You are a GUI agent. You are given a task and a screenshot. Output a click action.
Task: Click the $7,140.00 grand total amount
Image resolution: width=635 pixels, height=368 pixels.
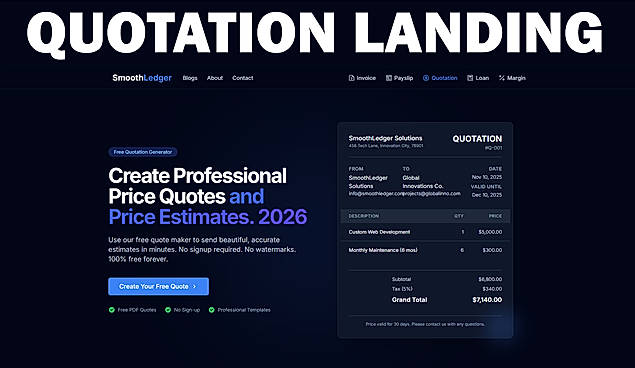487,300
